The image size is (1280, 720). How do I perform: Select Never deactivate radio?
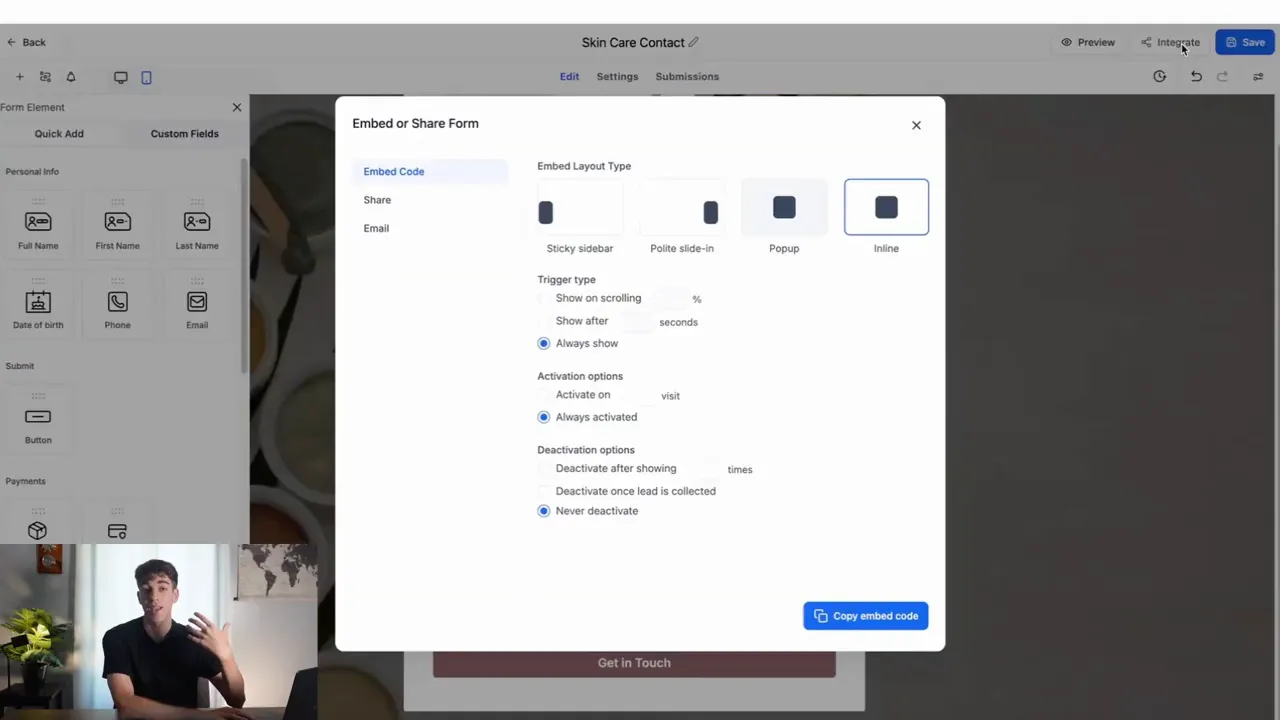point(544,511)
